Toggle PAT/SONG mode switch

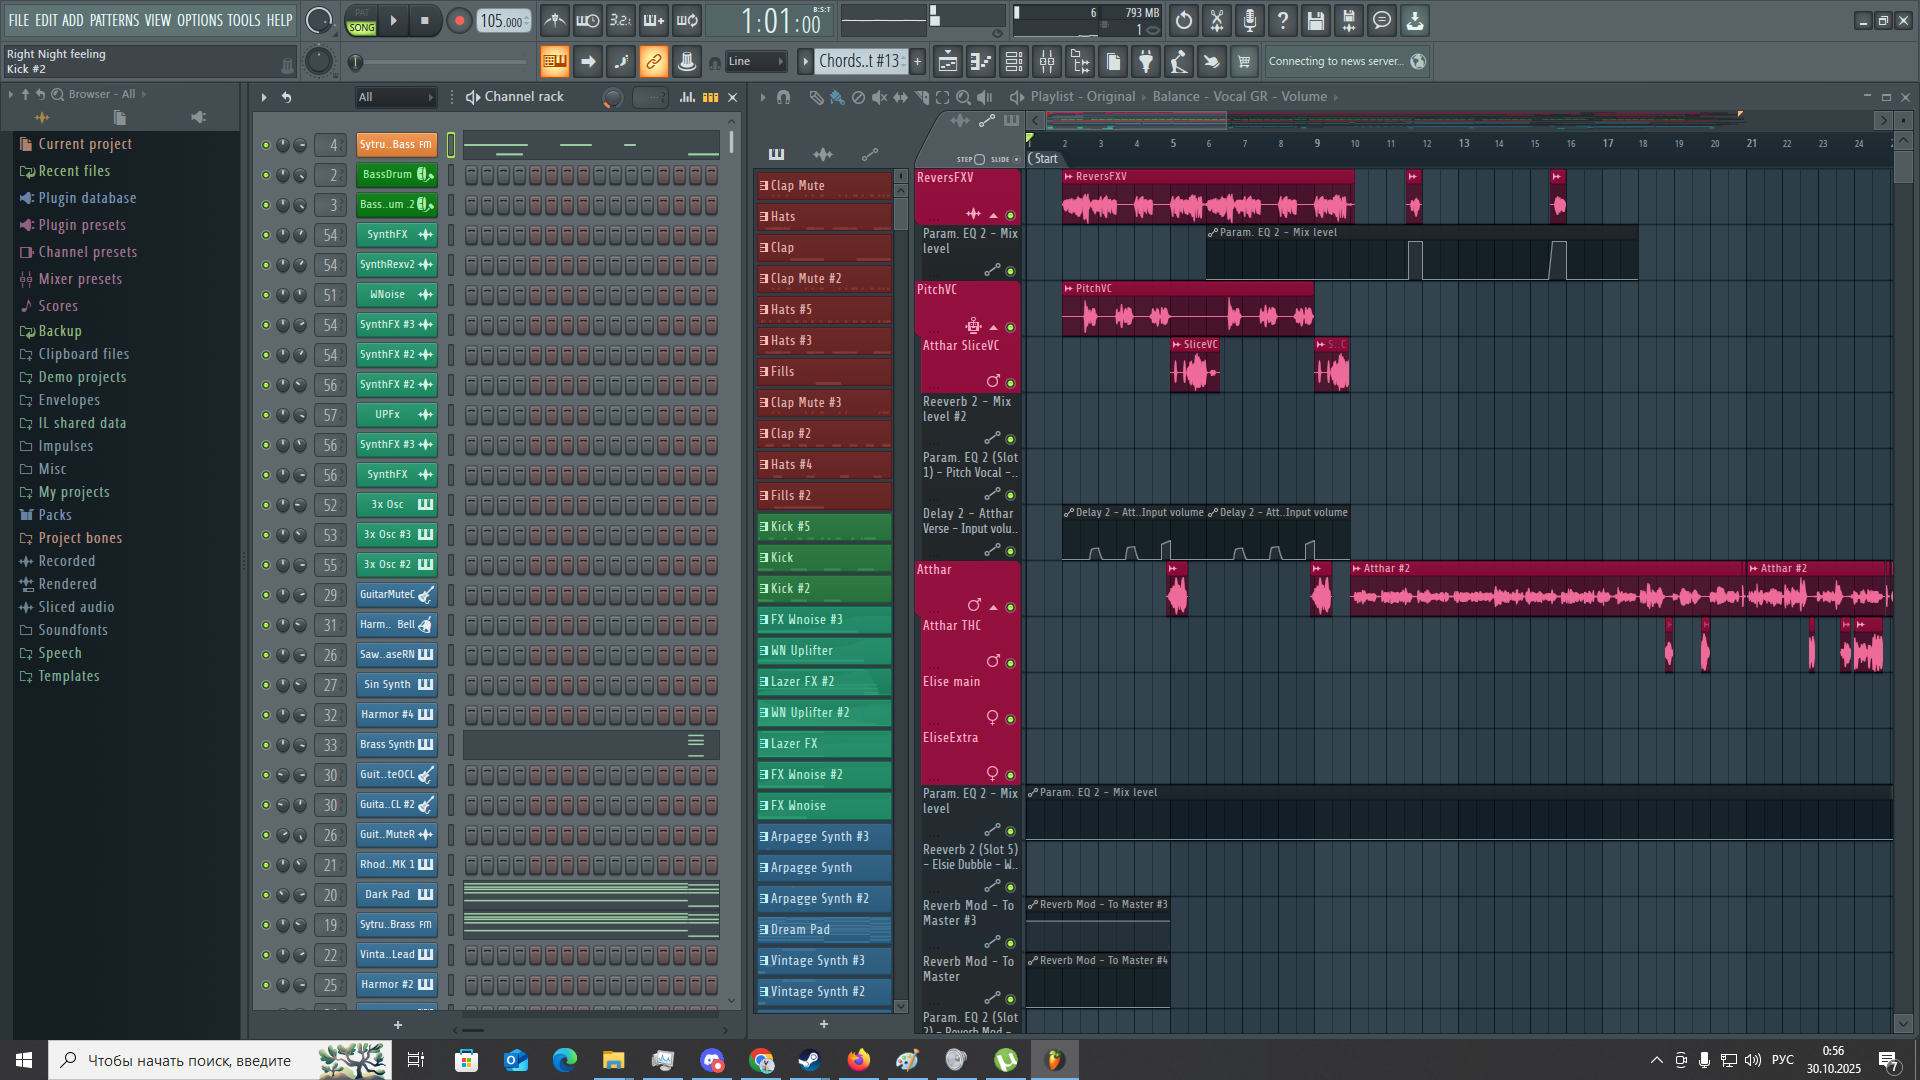click(x=362, y=20)
